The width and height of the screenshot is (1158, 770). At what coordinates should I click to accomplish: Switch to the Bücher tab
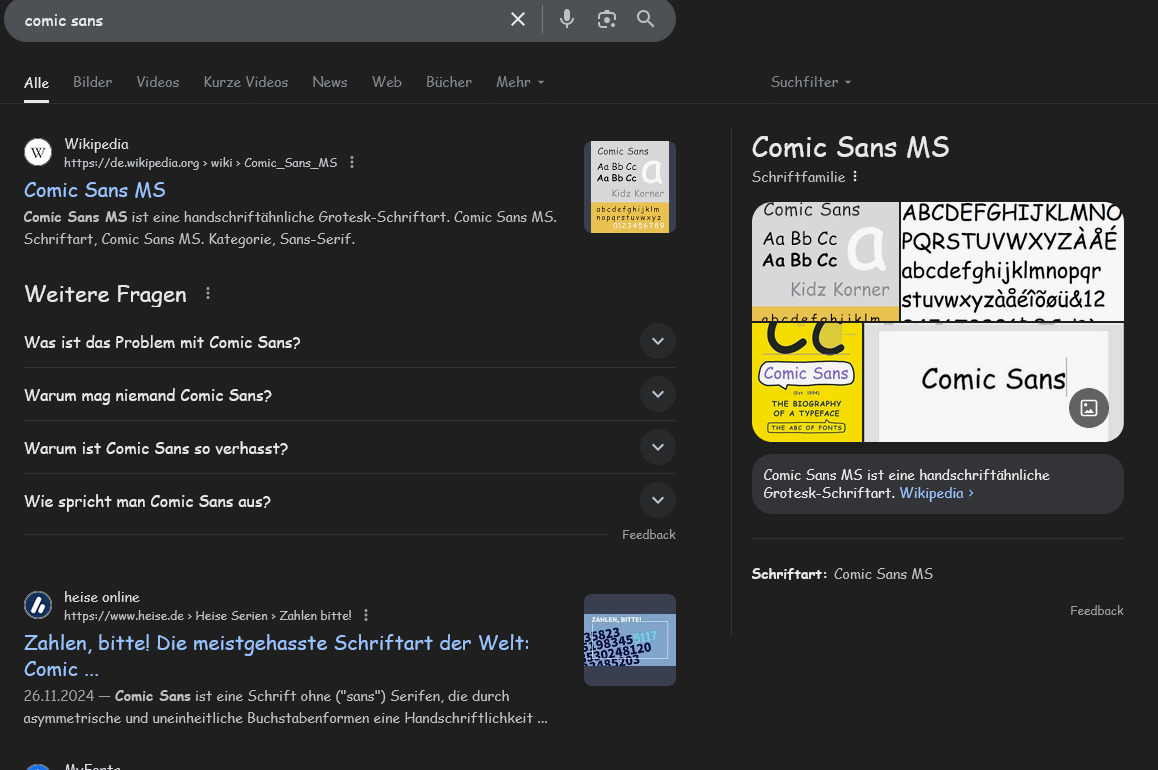448,82
